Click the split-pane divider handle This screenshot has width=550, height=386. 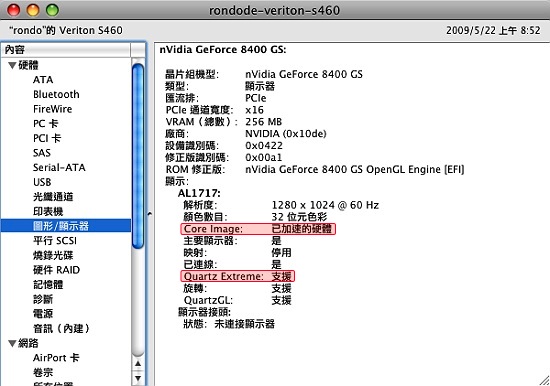150,213
